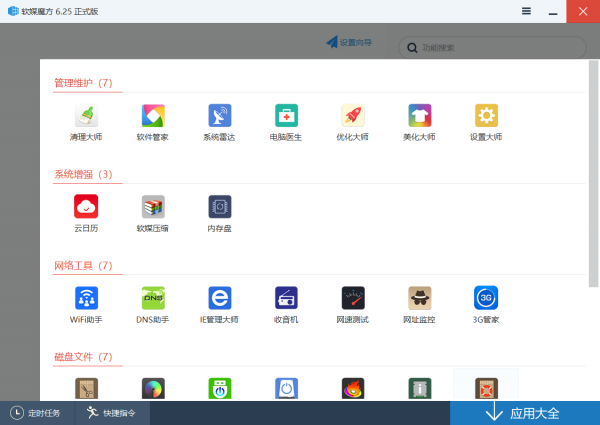Open blue hard-drive power icon under 磁盘文件

[286, 389]
